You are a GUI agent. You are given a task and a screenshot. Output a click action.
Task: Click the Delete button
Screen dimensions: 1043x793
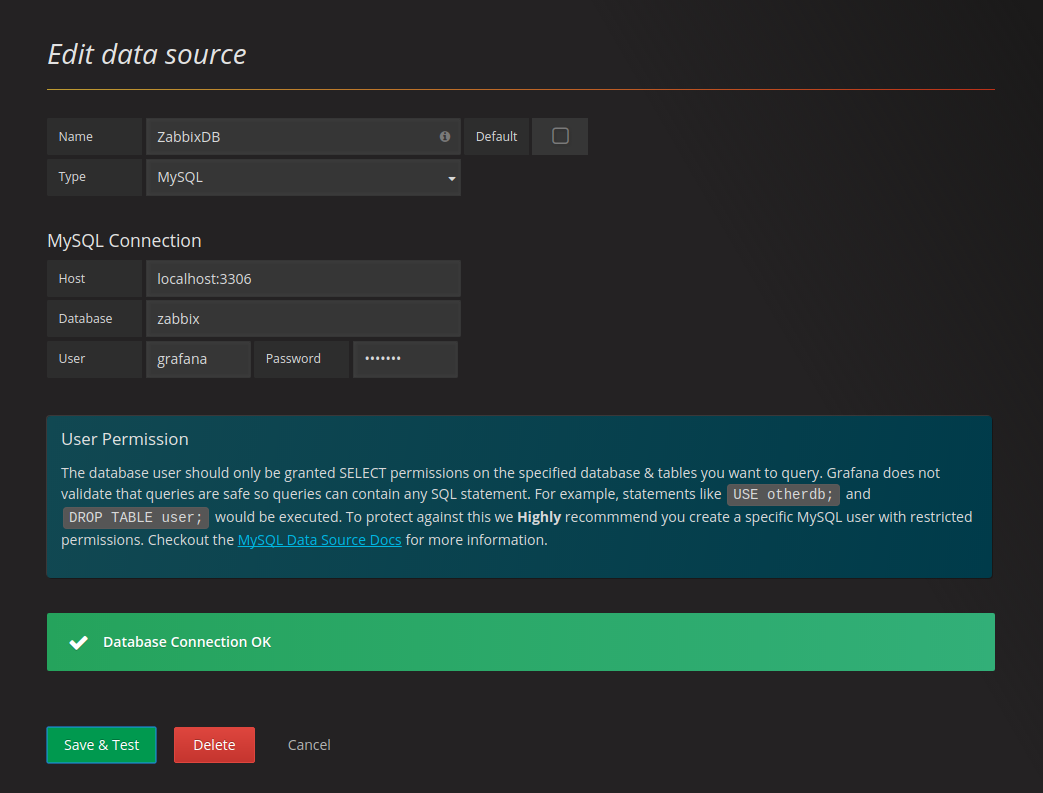[x=214, y=744]
